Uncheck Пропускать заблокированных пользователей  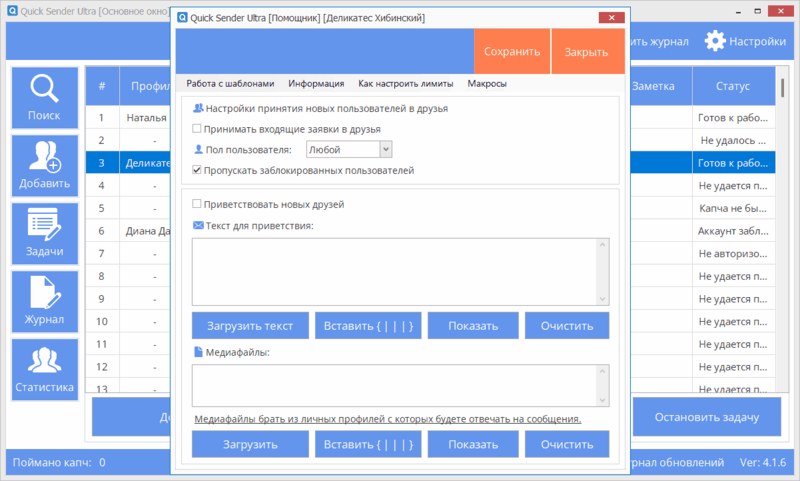(196, 171)
